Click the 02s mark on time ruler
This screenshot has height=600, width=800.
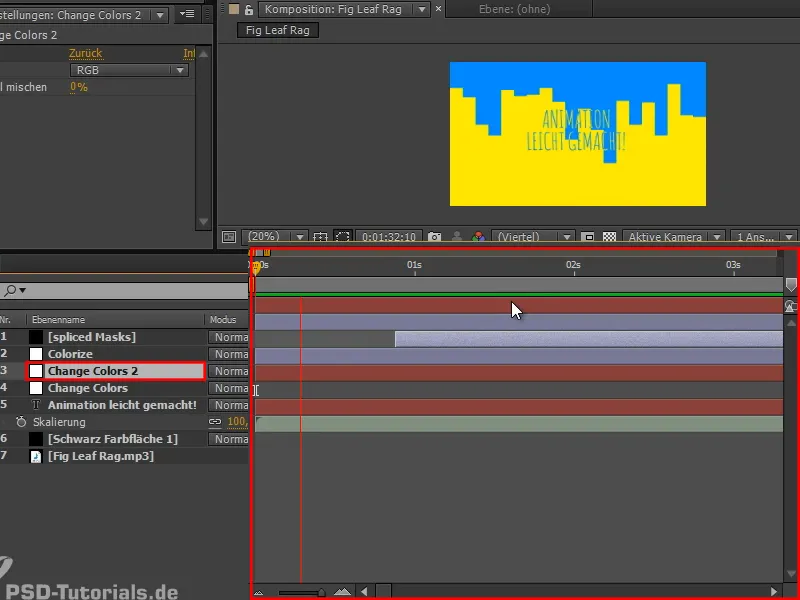tap(573, 265)
